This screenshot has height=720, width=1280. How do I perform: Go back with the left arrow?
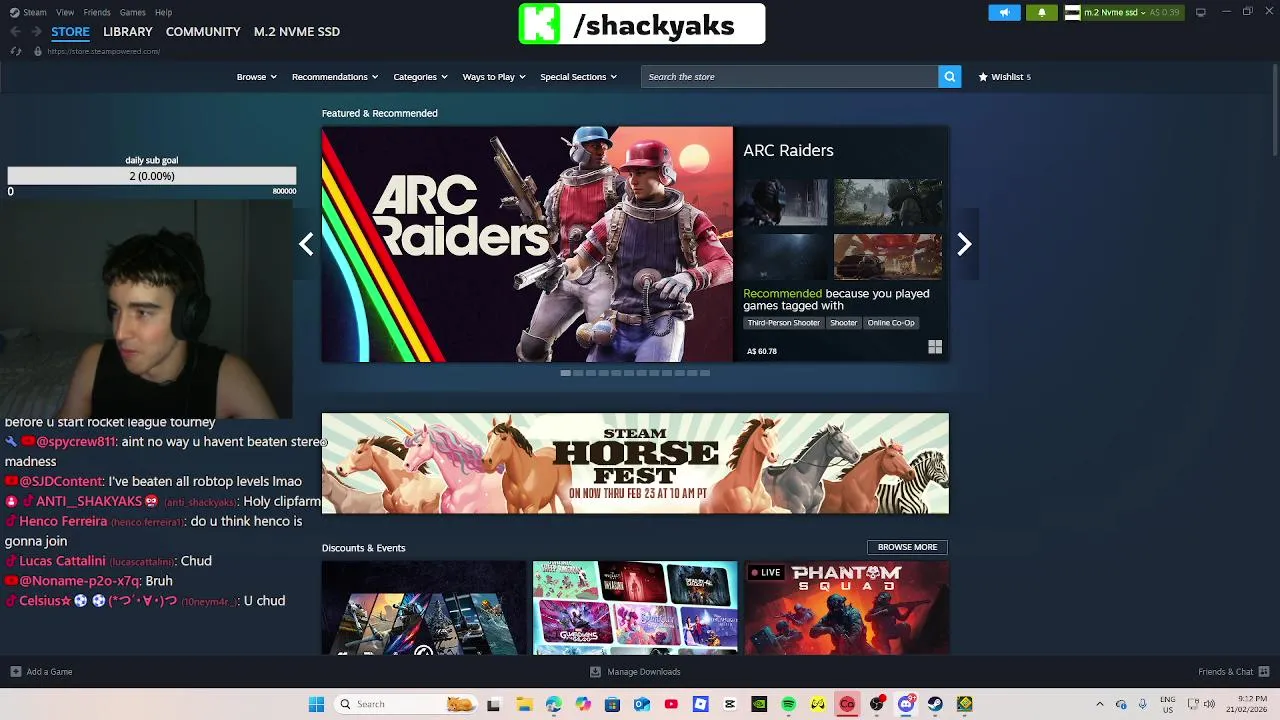pyautogui.click(x=15, y=31)
